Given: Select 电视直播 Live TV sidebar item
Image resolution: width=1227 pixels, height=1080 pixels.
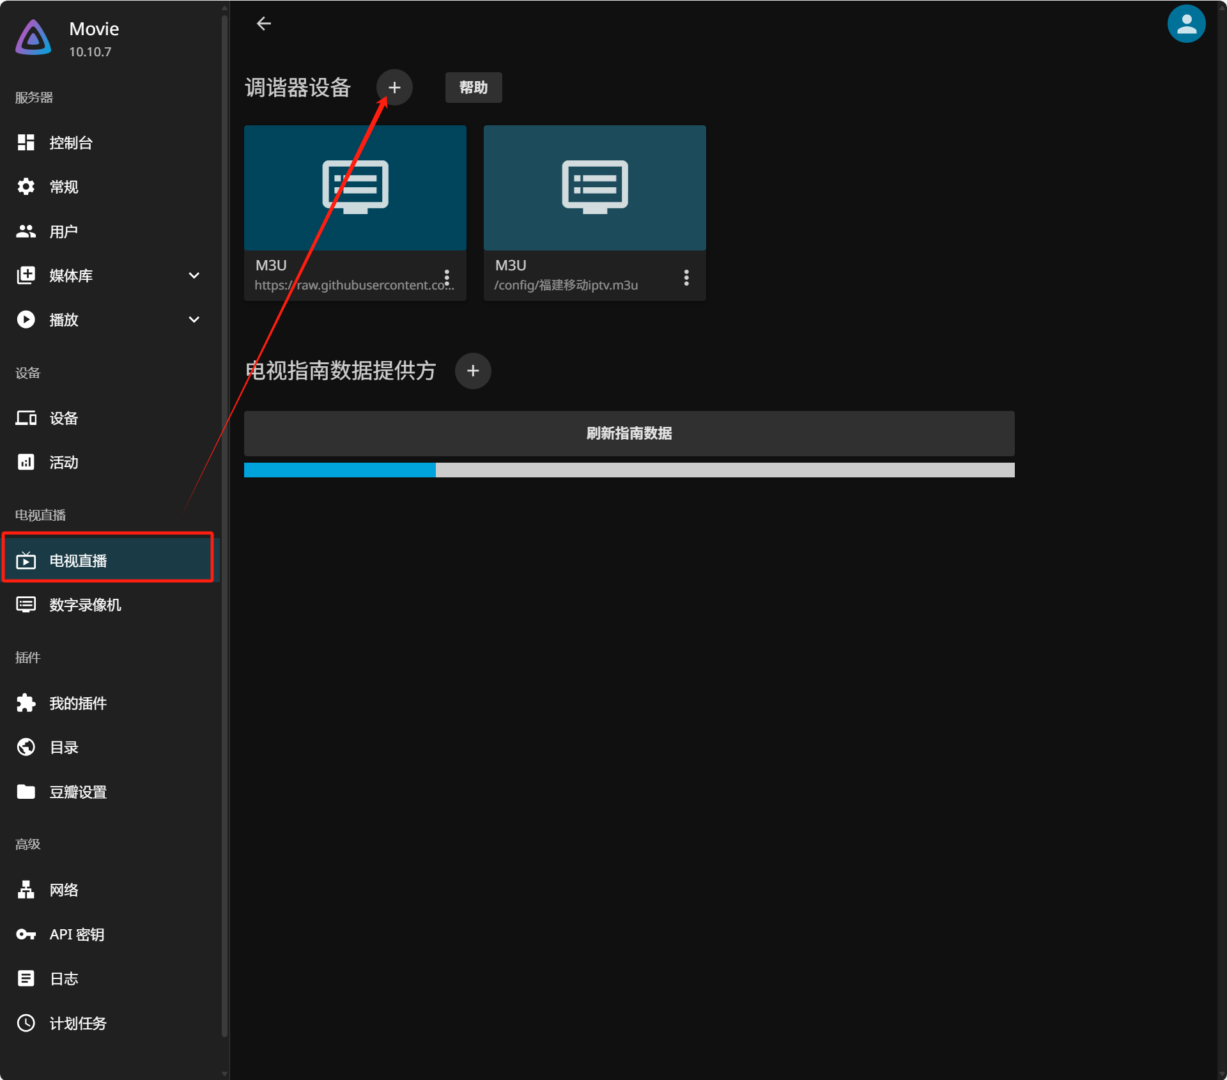Looking at the screenshot, I should pos(108,560).
